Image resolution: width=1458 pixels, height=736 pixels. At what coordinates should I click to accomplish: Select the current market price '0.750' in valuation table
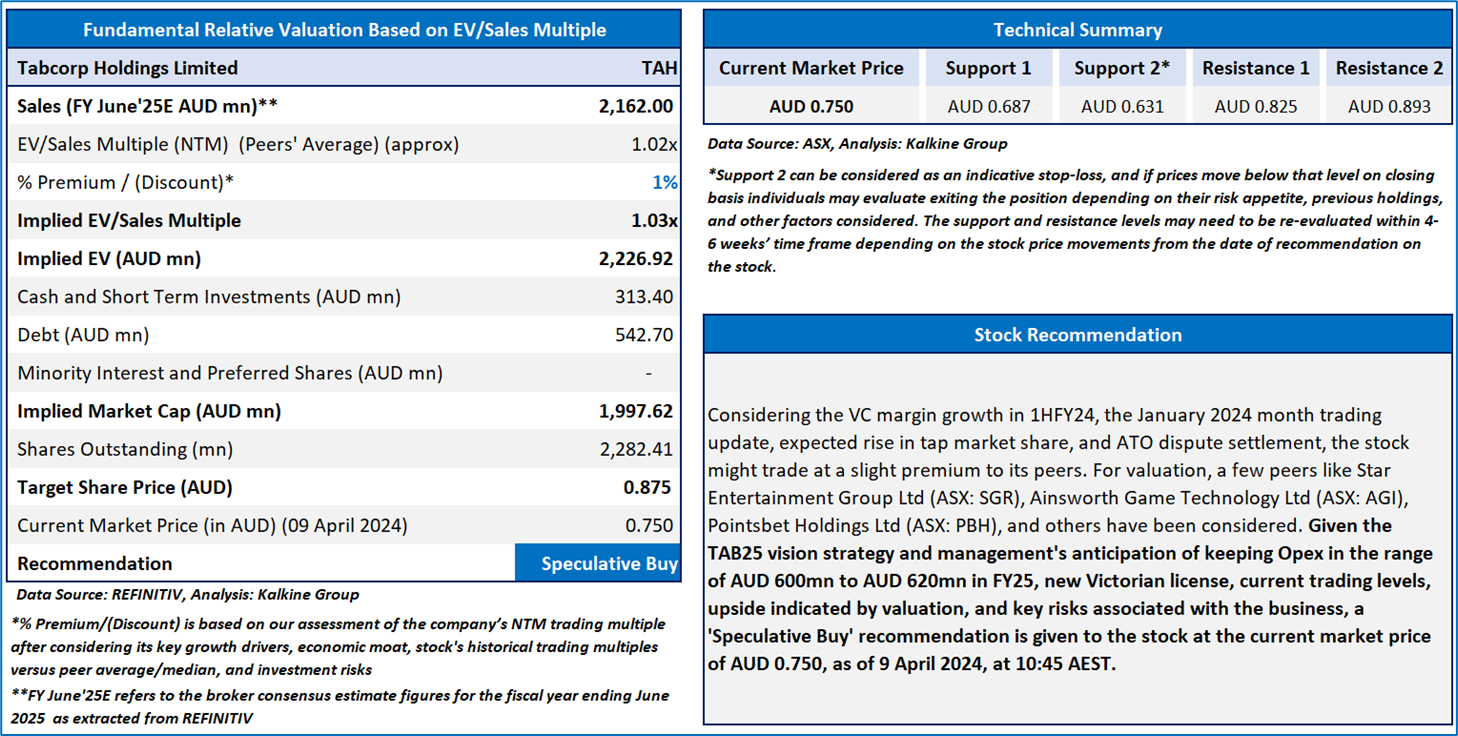[648, 525]
